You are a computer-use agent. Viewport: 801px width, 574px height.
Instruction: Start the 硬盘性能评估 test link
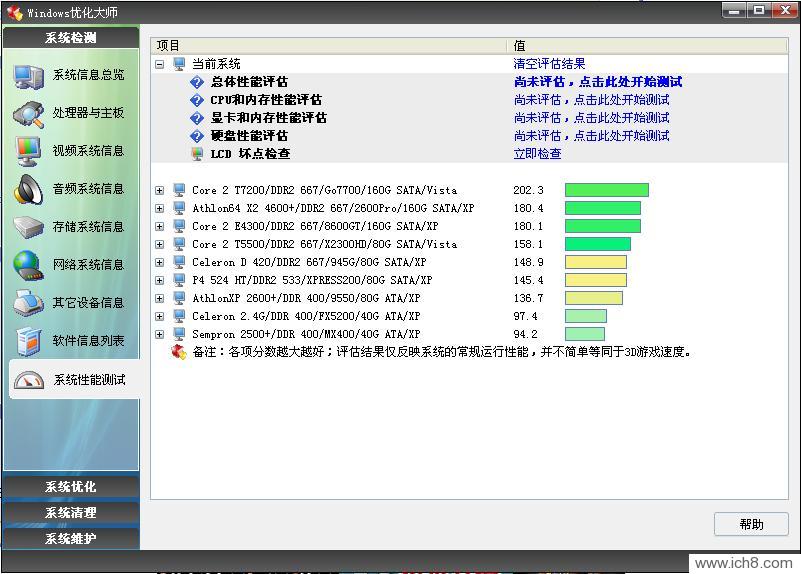tap(592, 136)
